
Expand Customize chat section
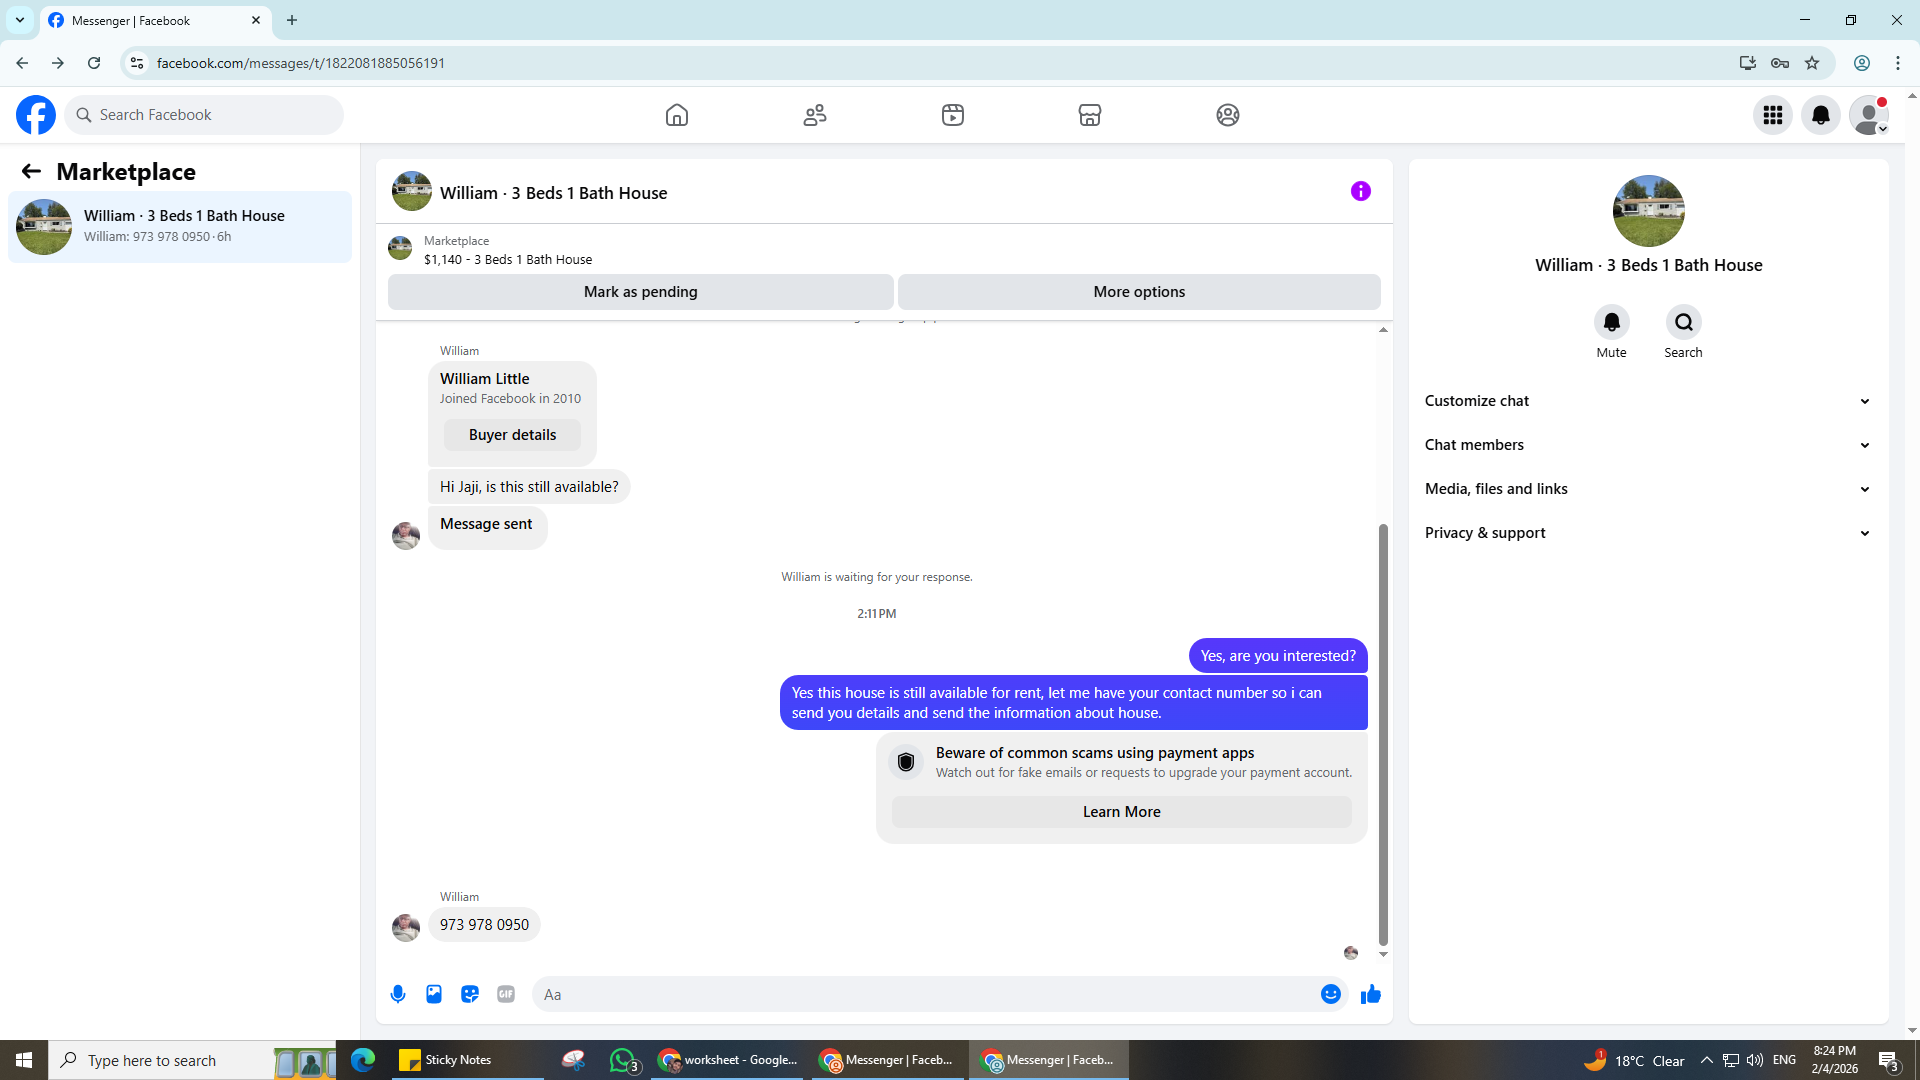point(1647,401)
